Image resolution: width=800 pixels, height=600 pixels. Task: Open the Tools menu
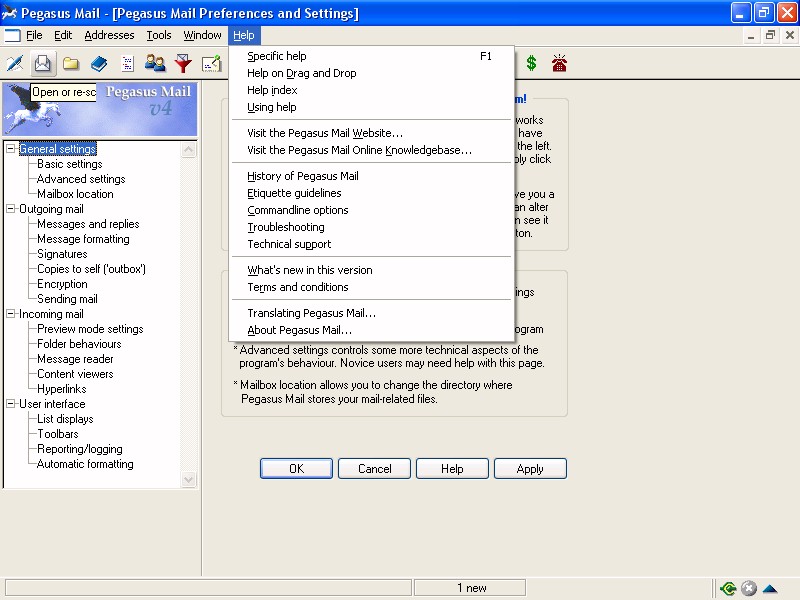tap(159, 35)
